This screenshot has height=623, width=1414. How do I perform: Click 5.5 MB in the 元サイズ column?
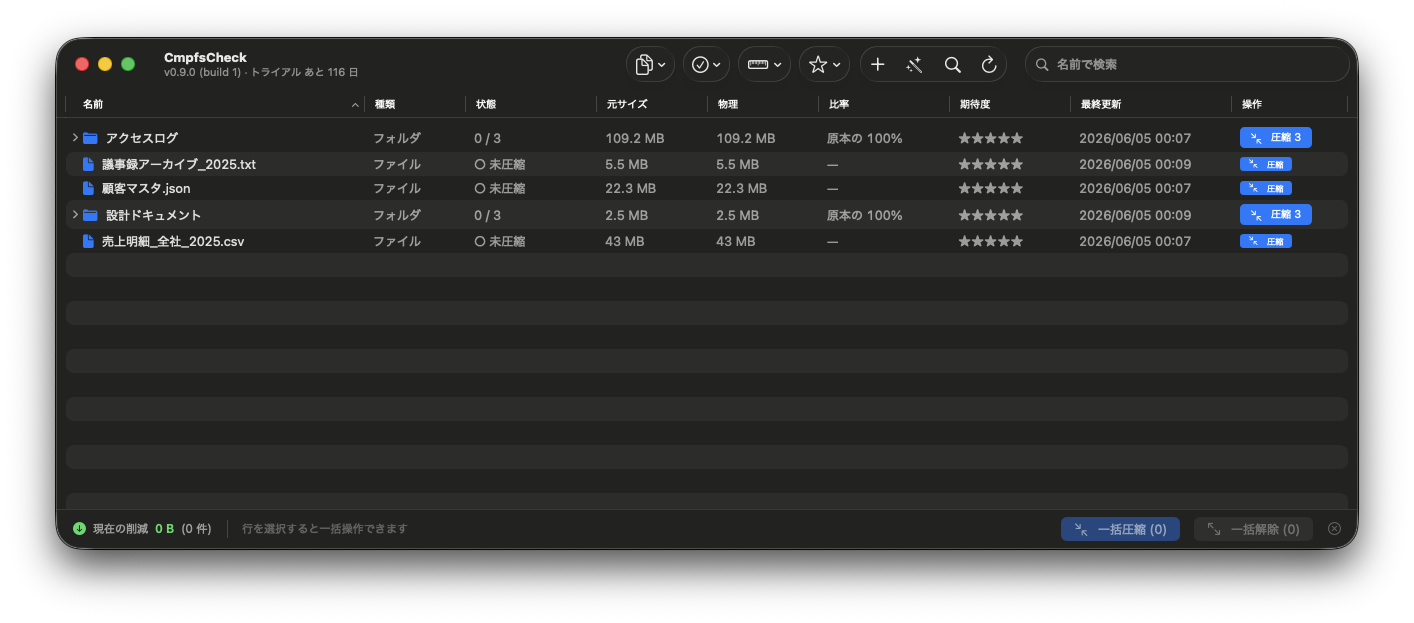(627, 164)
